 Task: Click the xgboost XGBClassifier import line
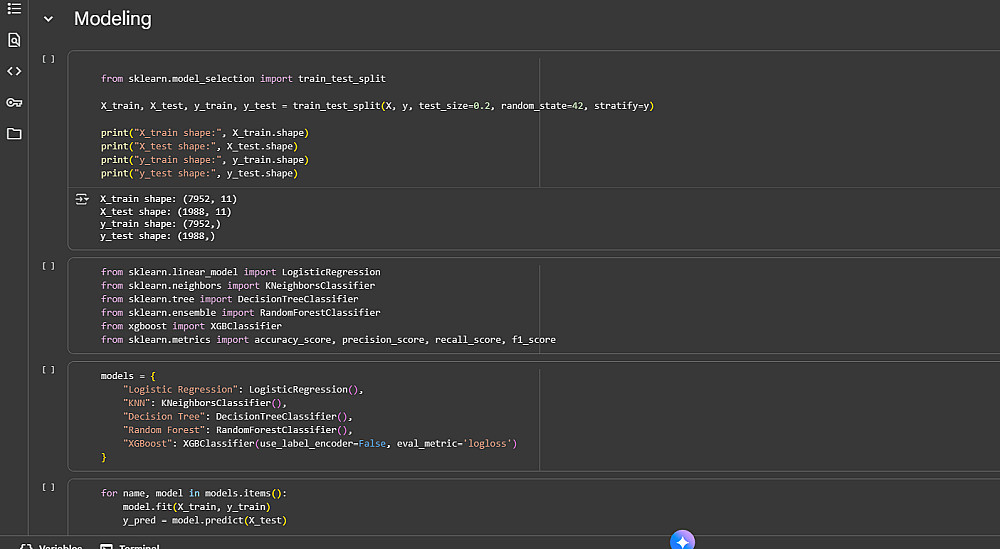pyautogui.click(x=191, y=326)
